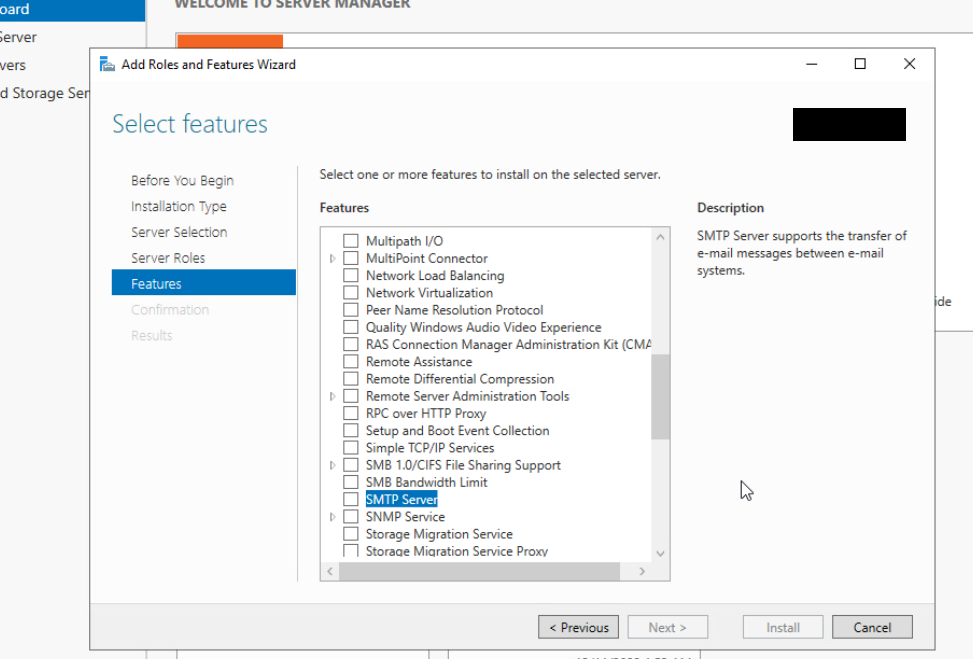973x659 pixels.
Task: Select SMB 1.0/CIFS File Sharing Support label
Action: pos(463,465)
